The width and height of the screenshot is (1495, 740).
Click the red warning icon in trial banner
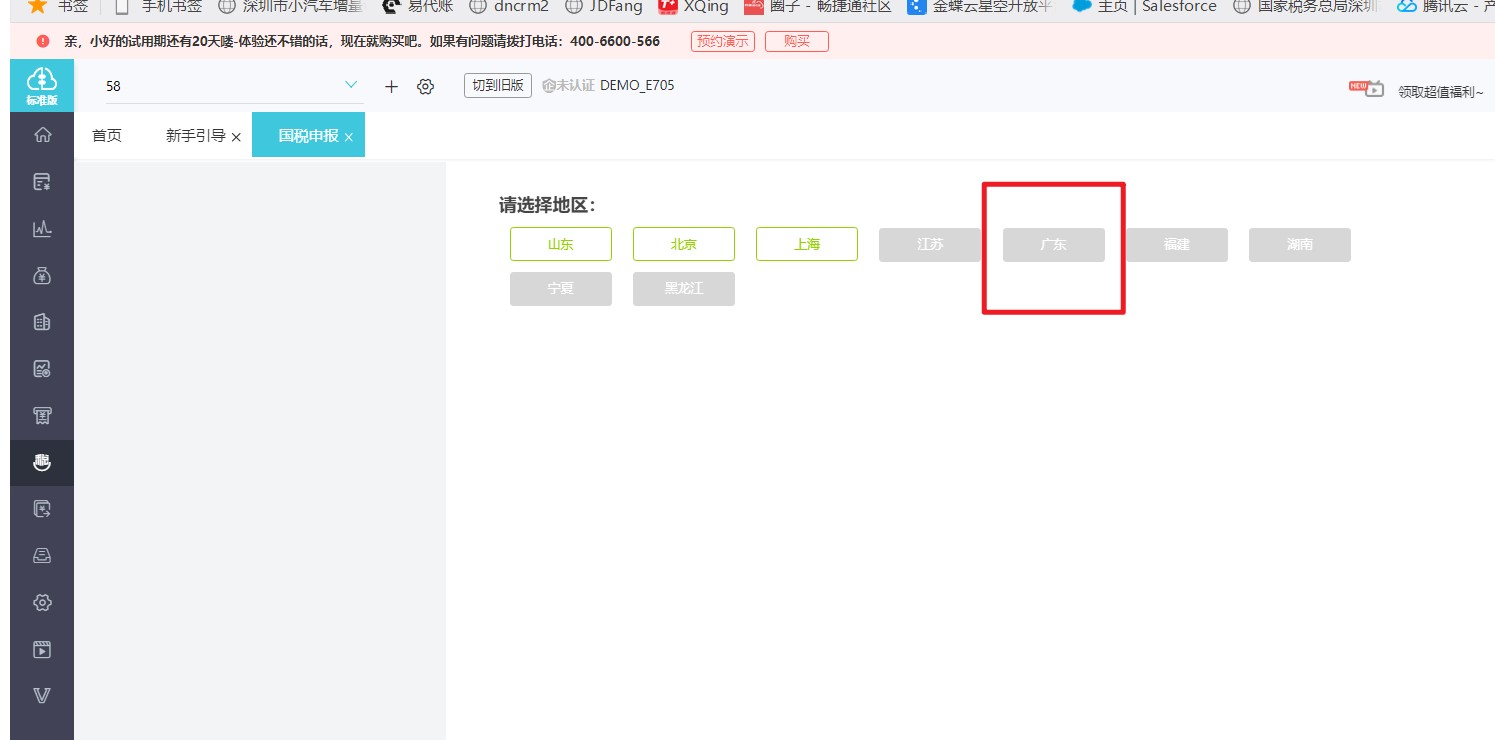pos(42,42)
